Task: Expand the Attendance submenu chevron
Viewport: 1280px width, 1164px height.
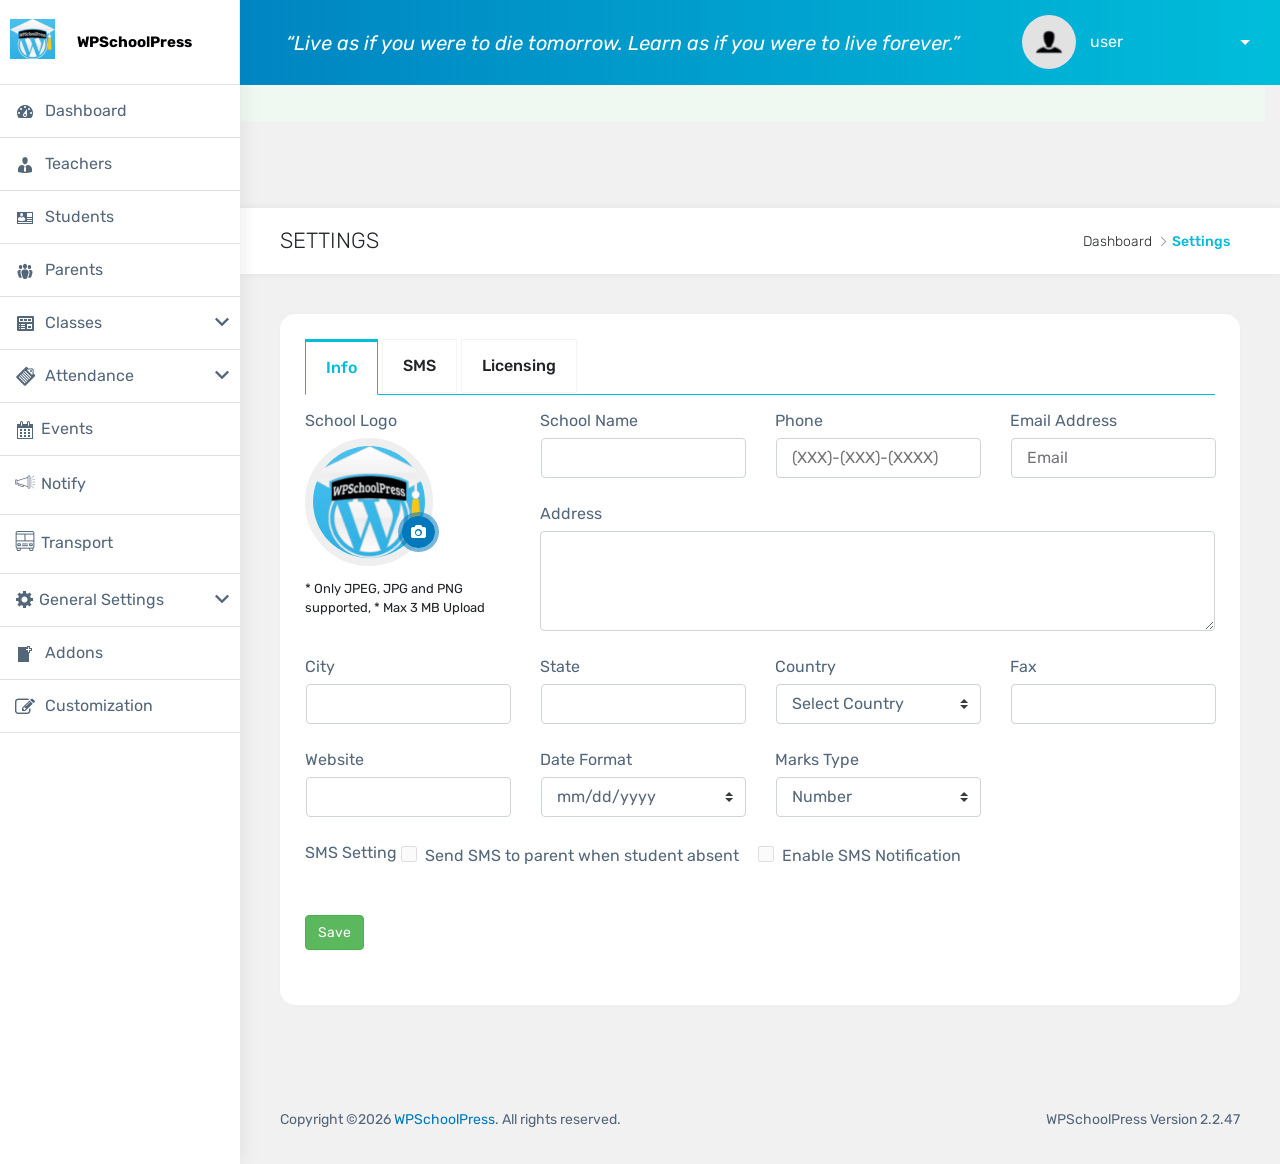Action: tap(222, 375)
